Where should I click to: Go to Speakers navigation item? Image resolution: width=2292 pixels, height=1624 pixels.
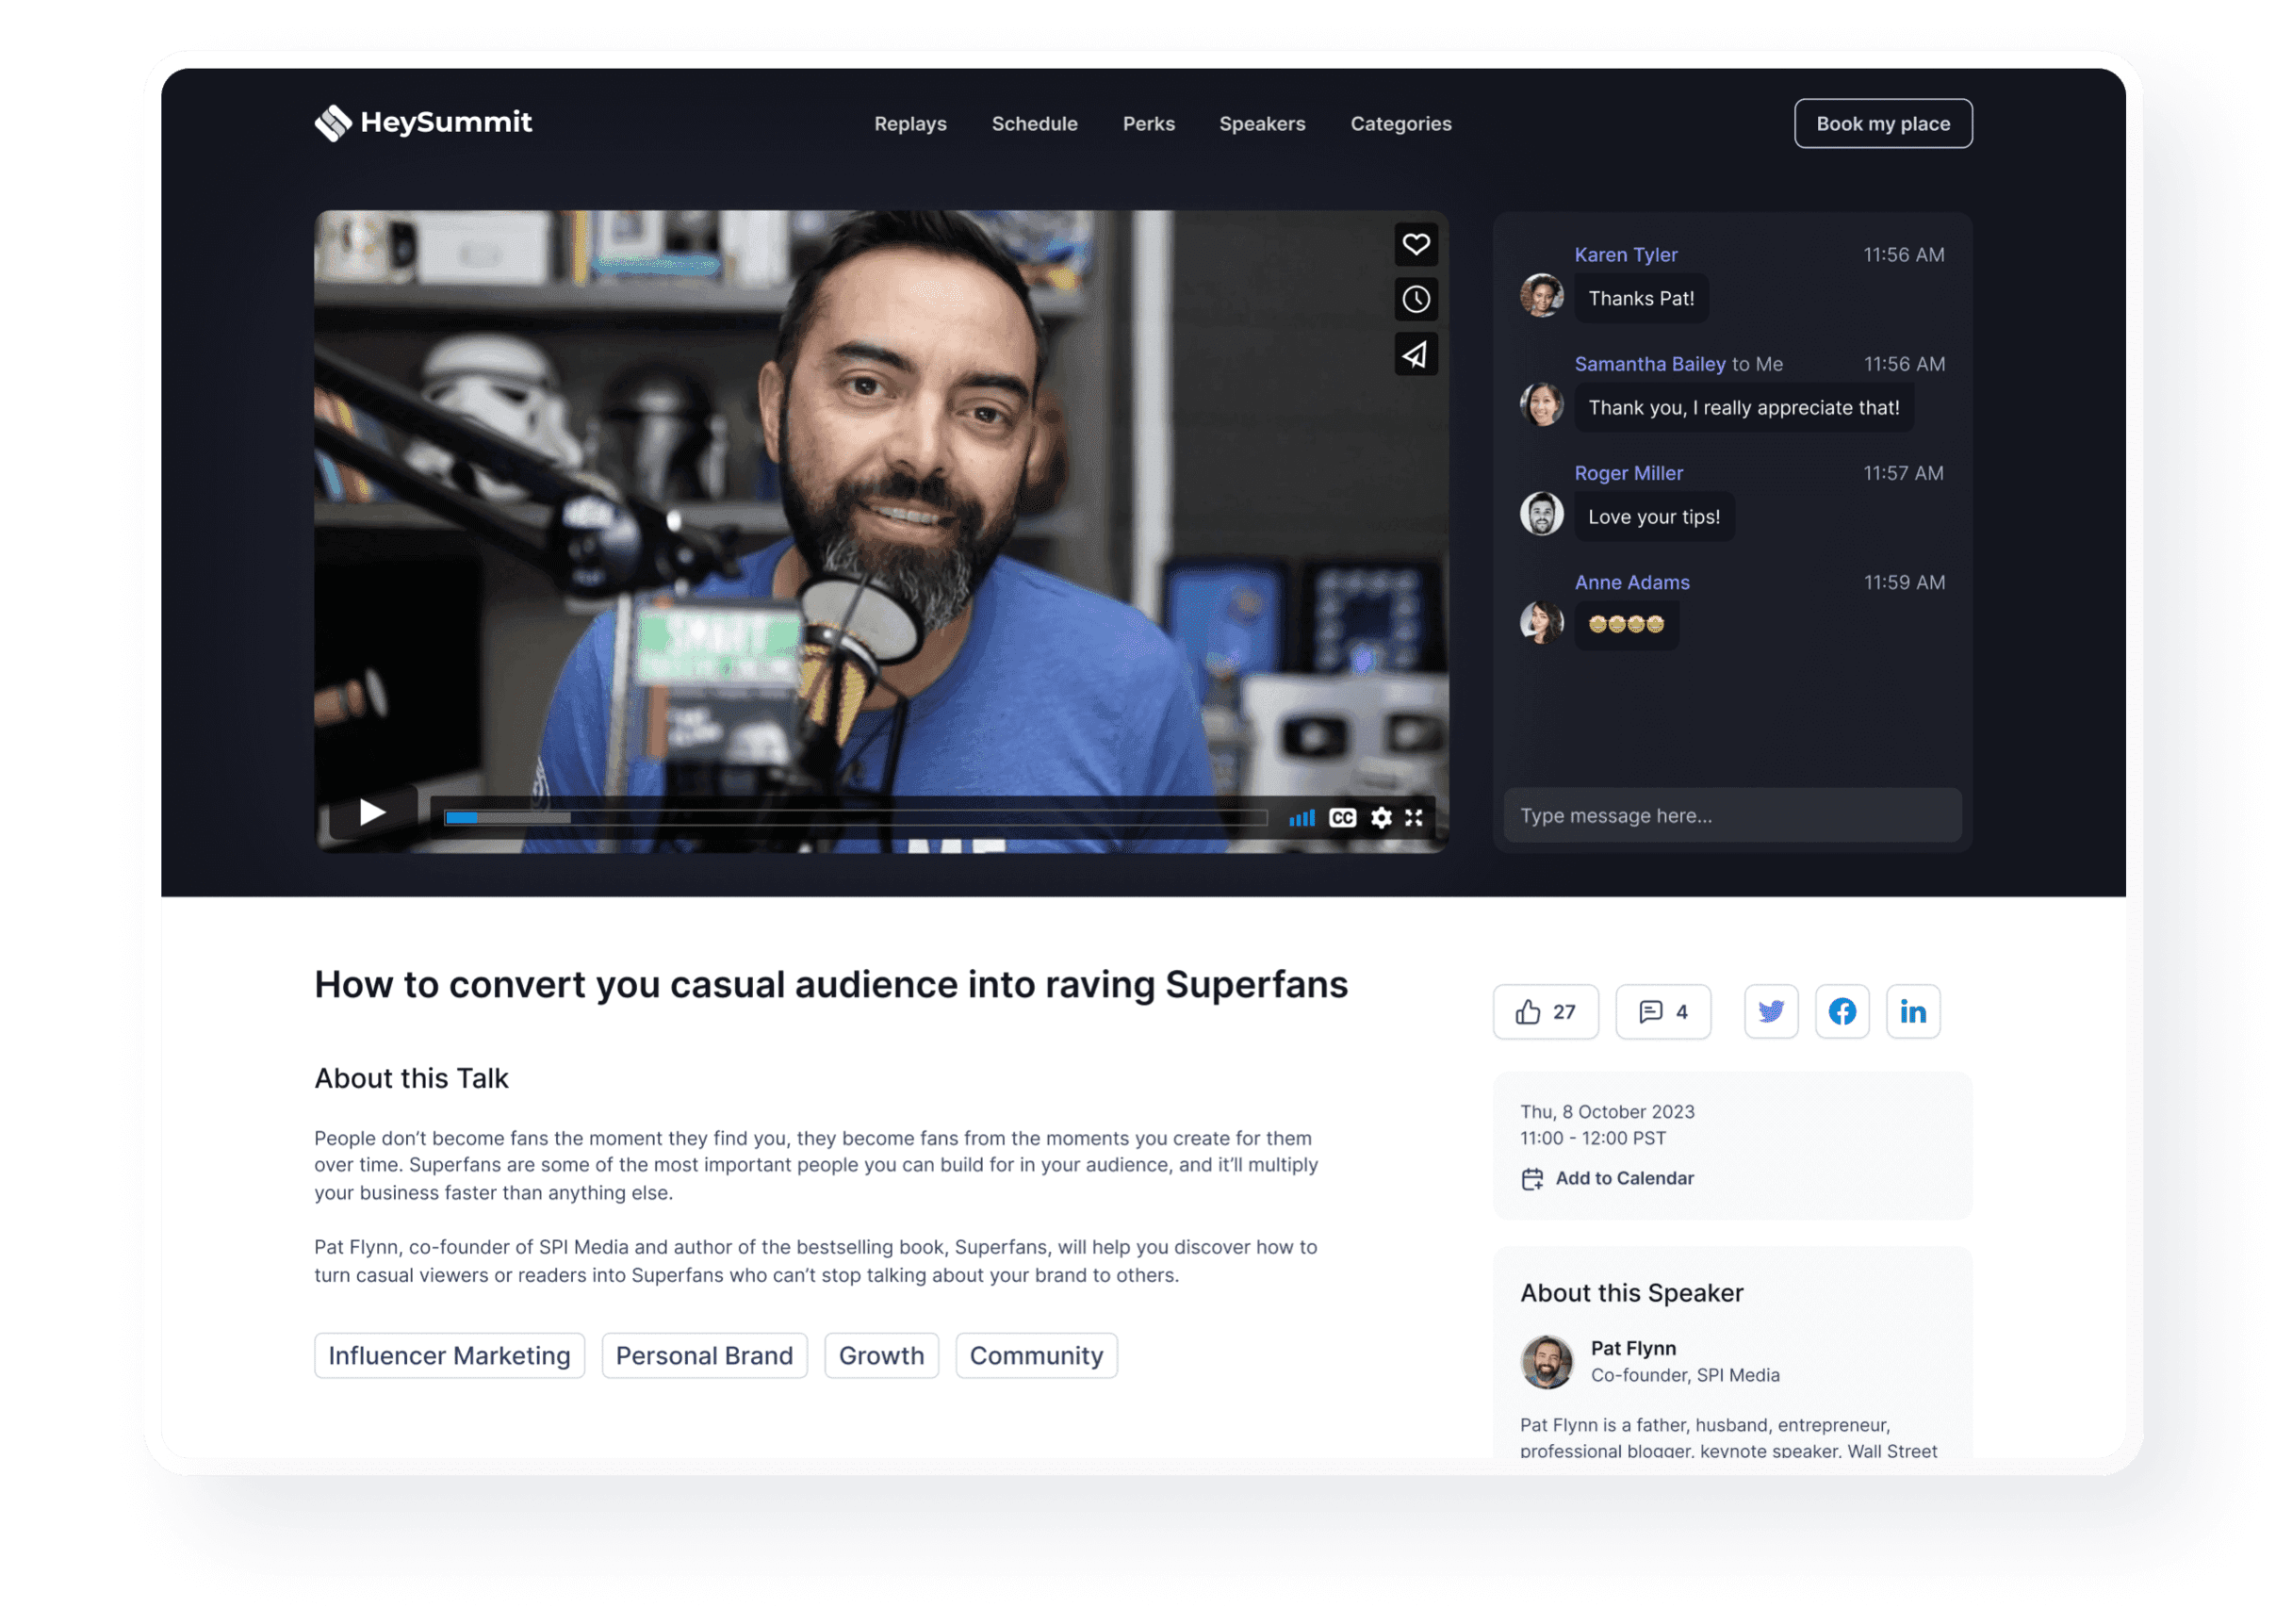[x=1262, y=124]
